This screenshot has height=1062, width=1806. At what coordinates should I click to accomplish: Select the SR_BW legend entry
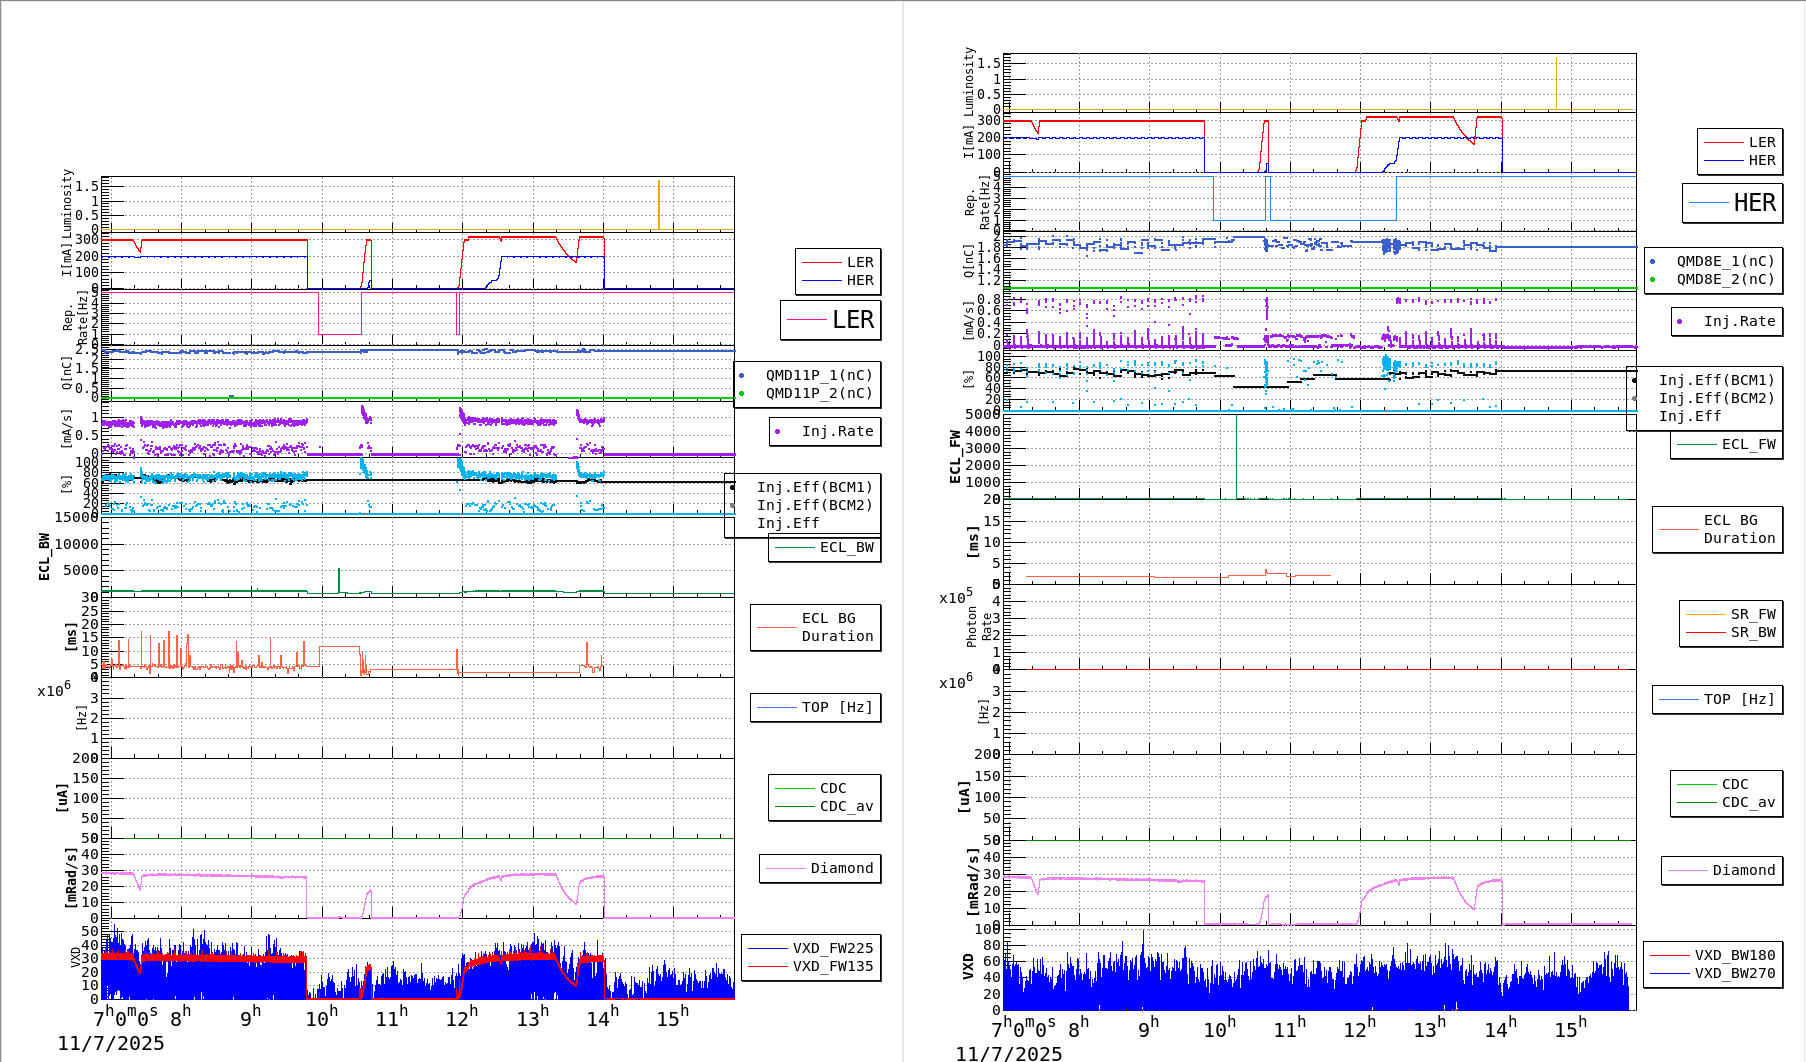click(x=1752, y=632)
